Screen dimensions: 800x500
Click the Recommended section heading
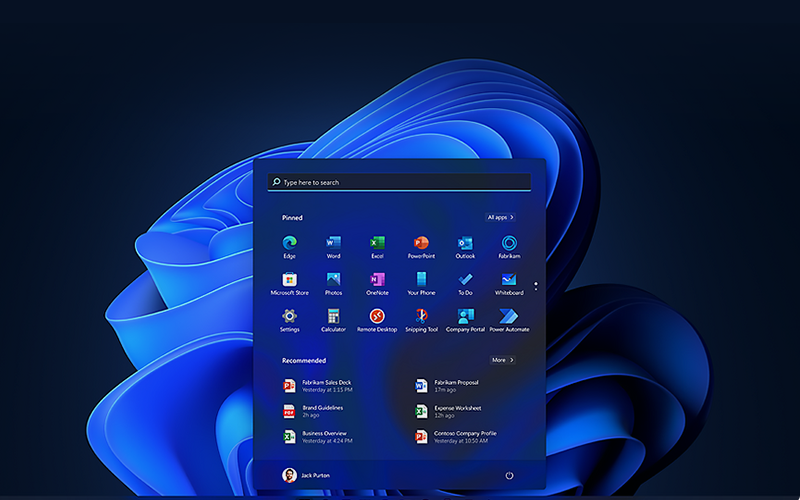coord(304,361)
